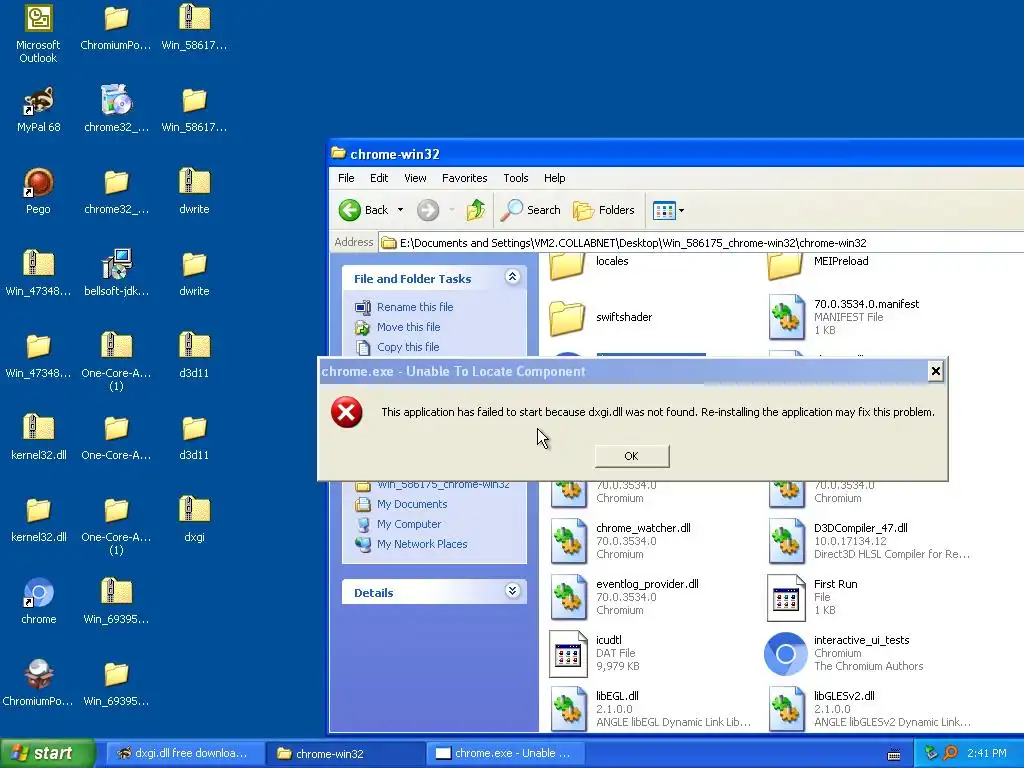The image size is (1024, 768).
Task: Click OK in the Unable To Locate Component dialog
Action: click(x=632, y=456)
